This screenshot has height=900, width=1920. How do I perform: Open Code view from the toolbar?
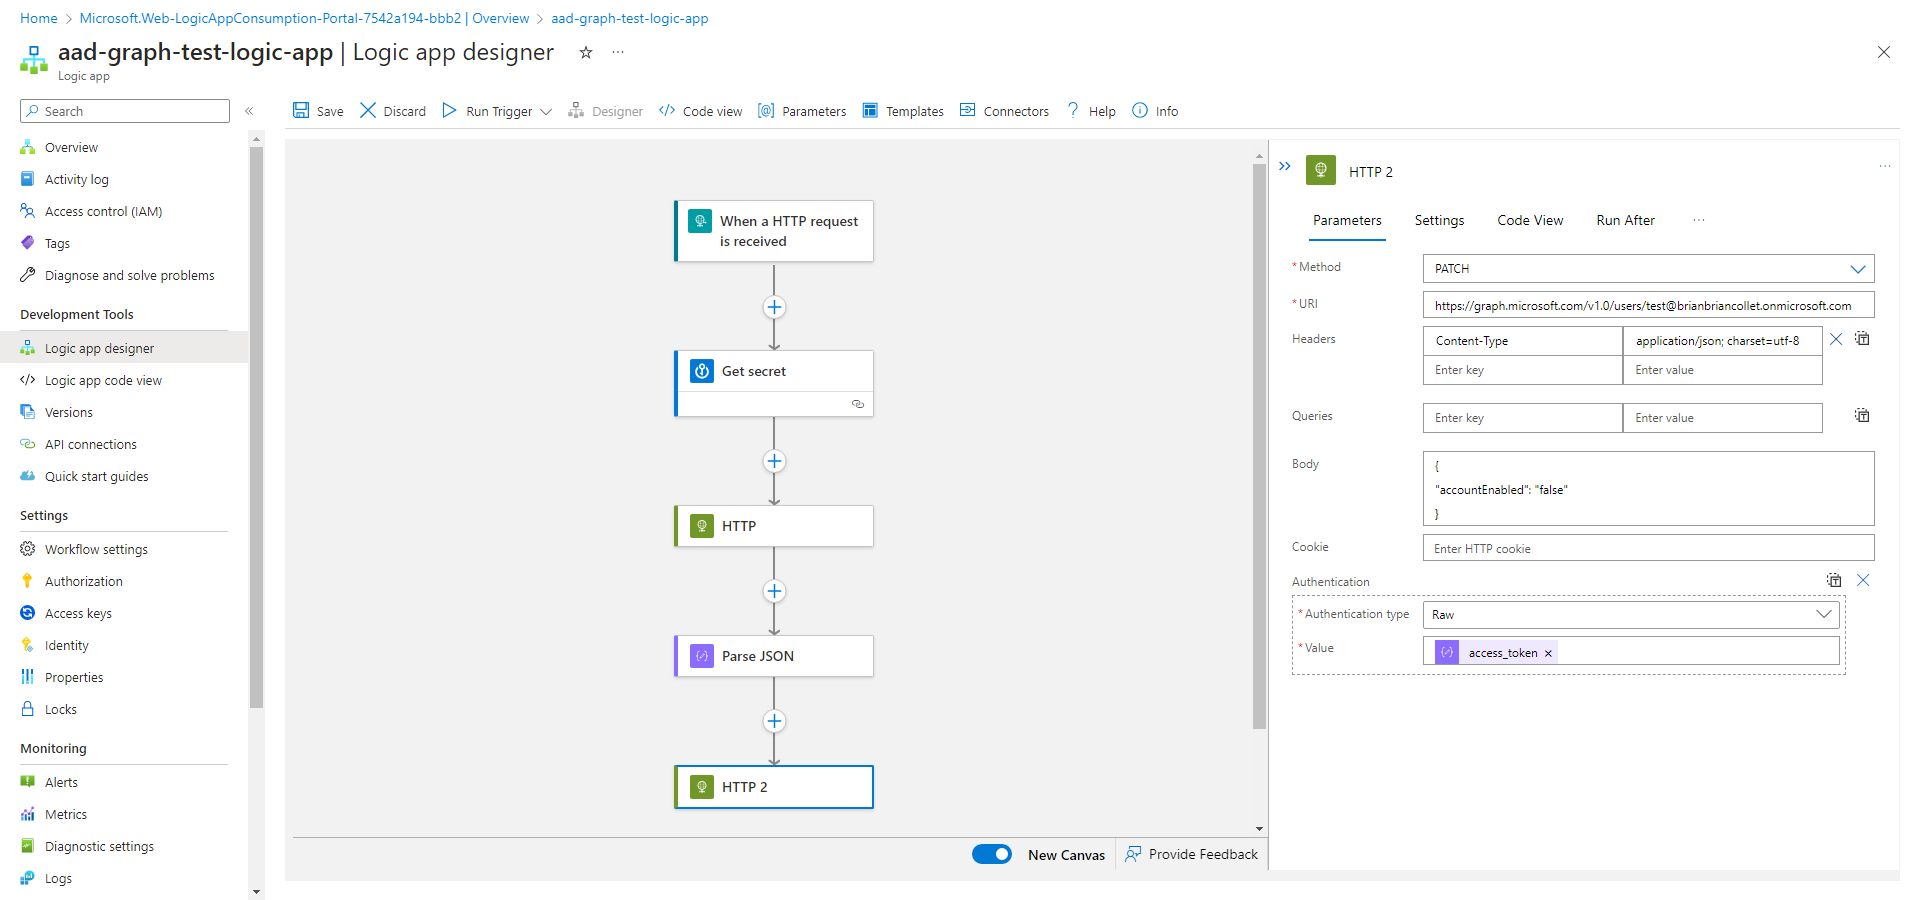click(x=700, y=111)
